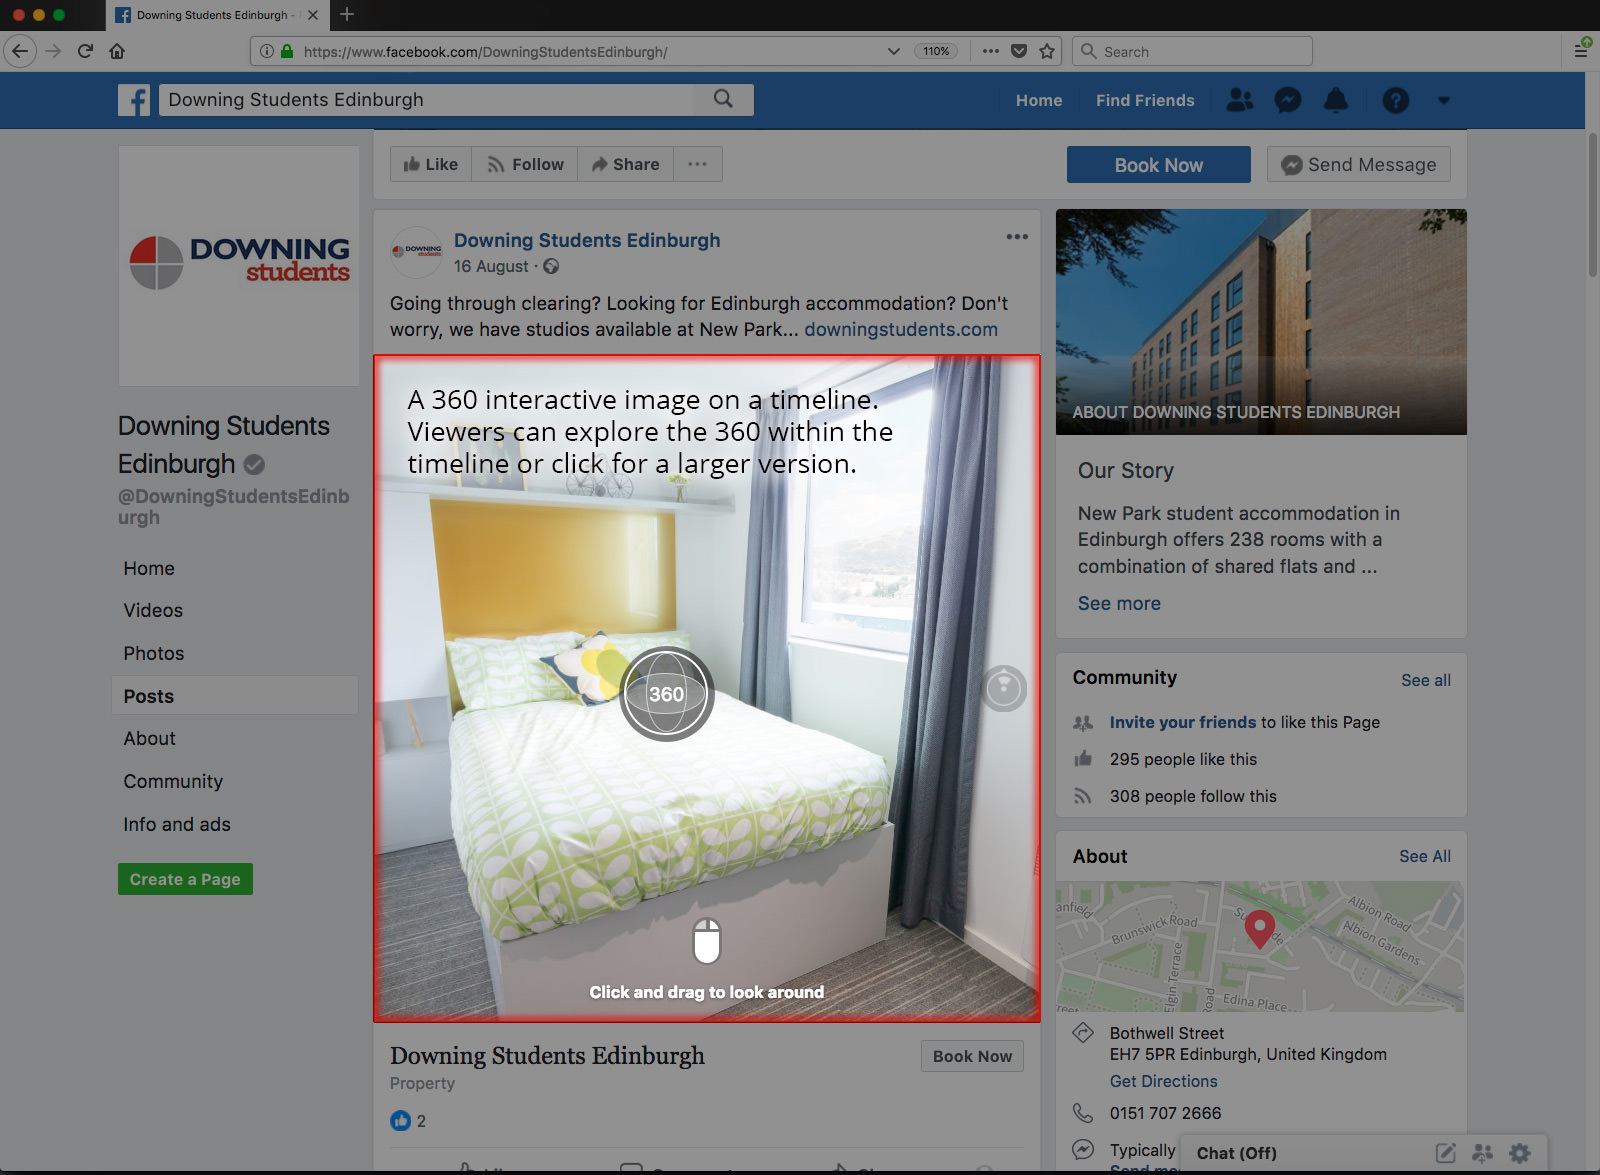
Task: Expand account dropdown arrow in header
Action: point(1443,100)
